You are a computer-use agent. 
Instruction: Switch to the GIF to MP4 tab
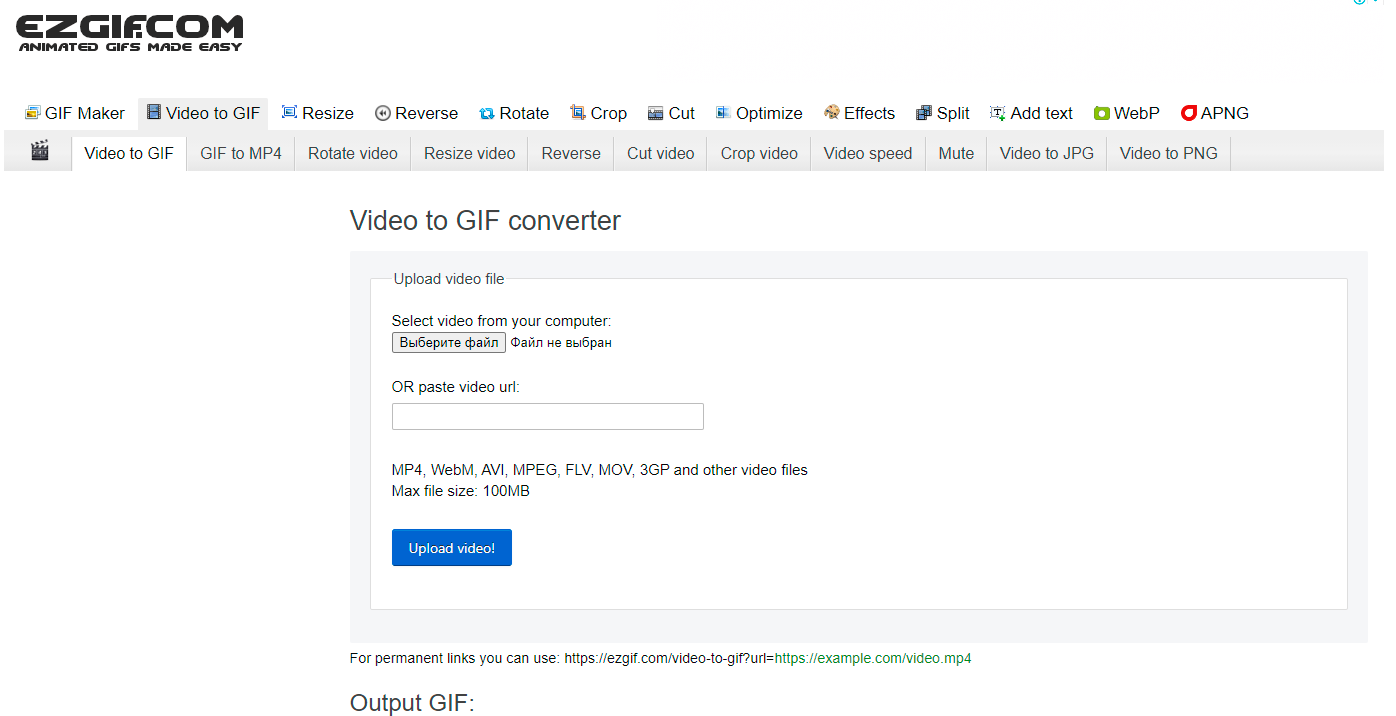(241, 153)
